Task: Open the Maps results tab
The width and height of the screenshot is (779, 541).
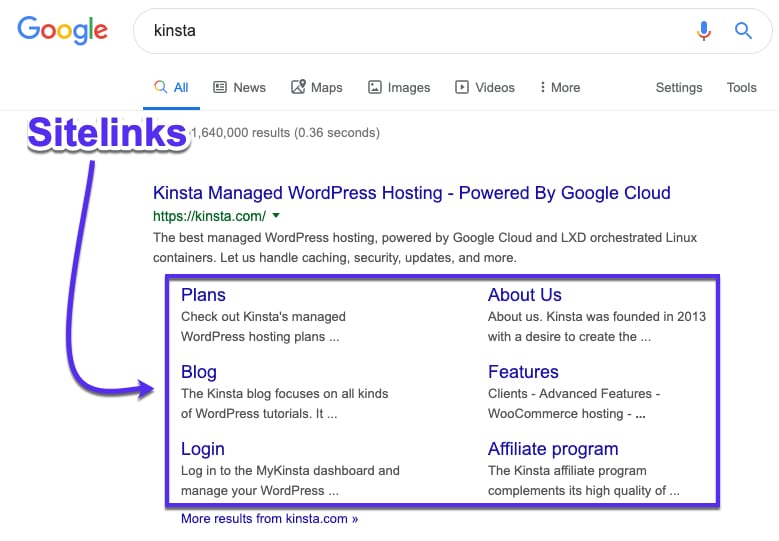Action: pyautogui.click(x=317, y=87)
